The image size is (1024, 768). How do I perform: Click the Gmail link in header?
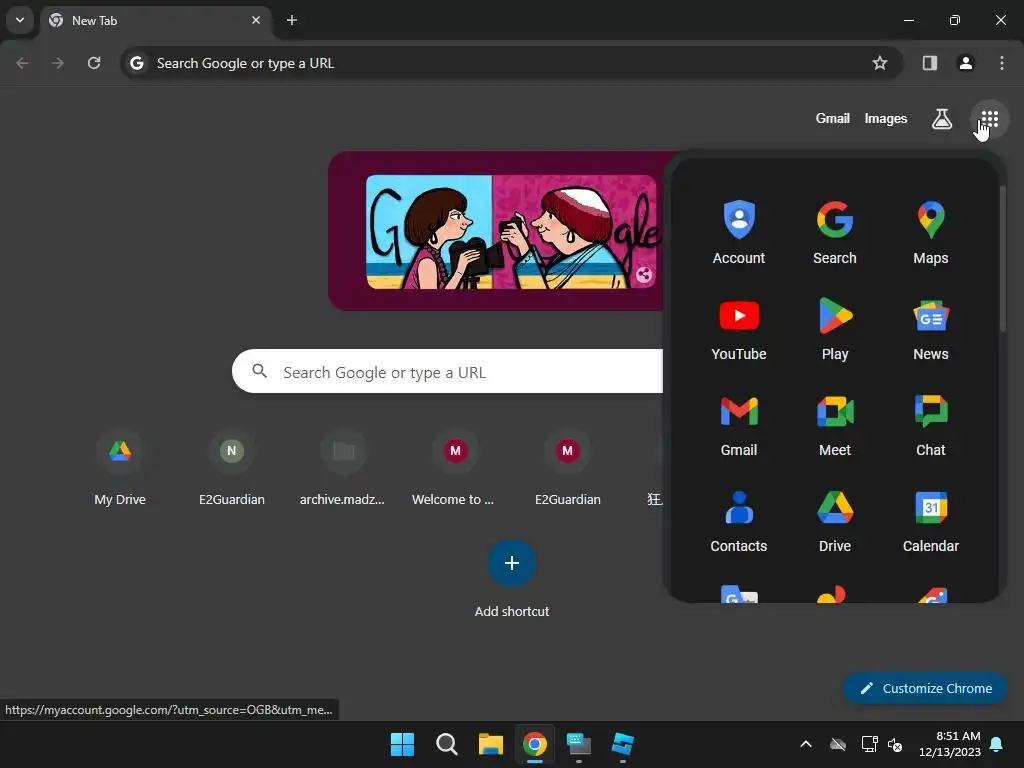point(832,118)
